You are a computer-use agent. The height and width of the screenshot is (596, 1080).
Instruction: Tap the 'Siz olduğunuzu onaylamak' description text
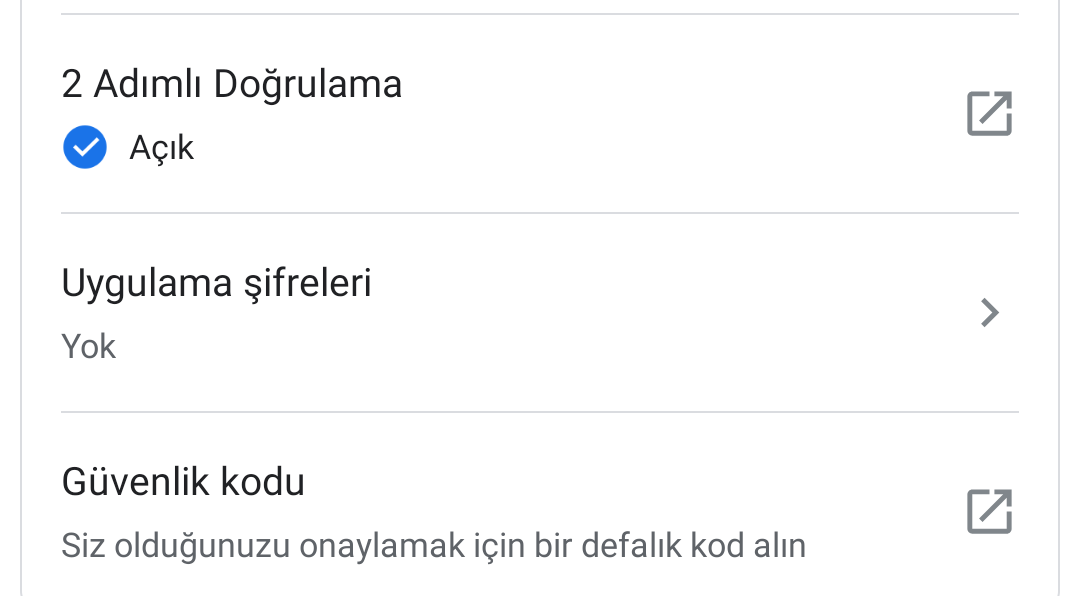pyautogui.click(x=433, y=546)
